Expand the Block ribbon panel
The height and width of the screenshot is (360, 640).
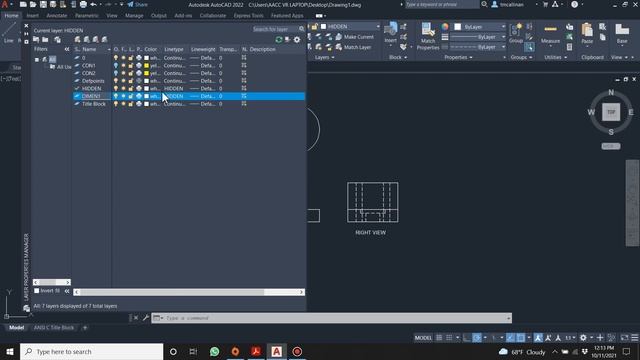click(x=398, y=57)
